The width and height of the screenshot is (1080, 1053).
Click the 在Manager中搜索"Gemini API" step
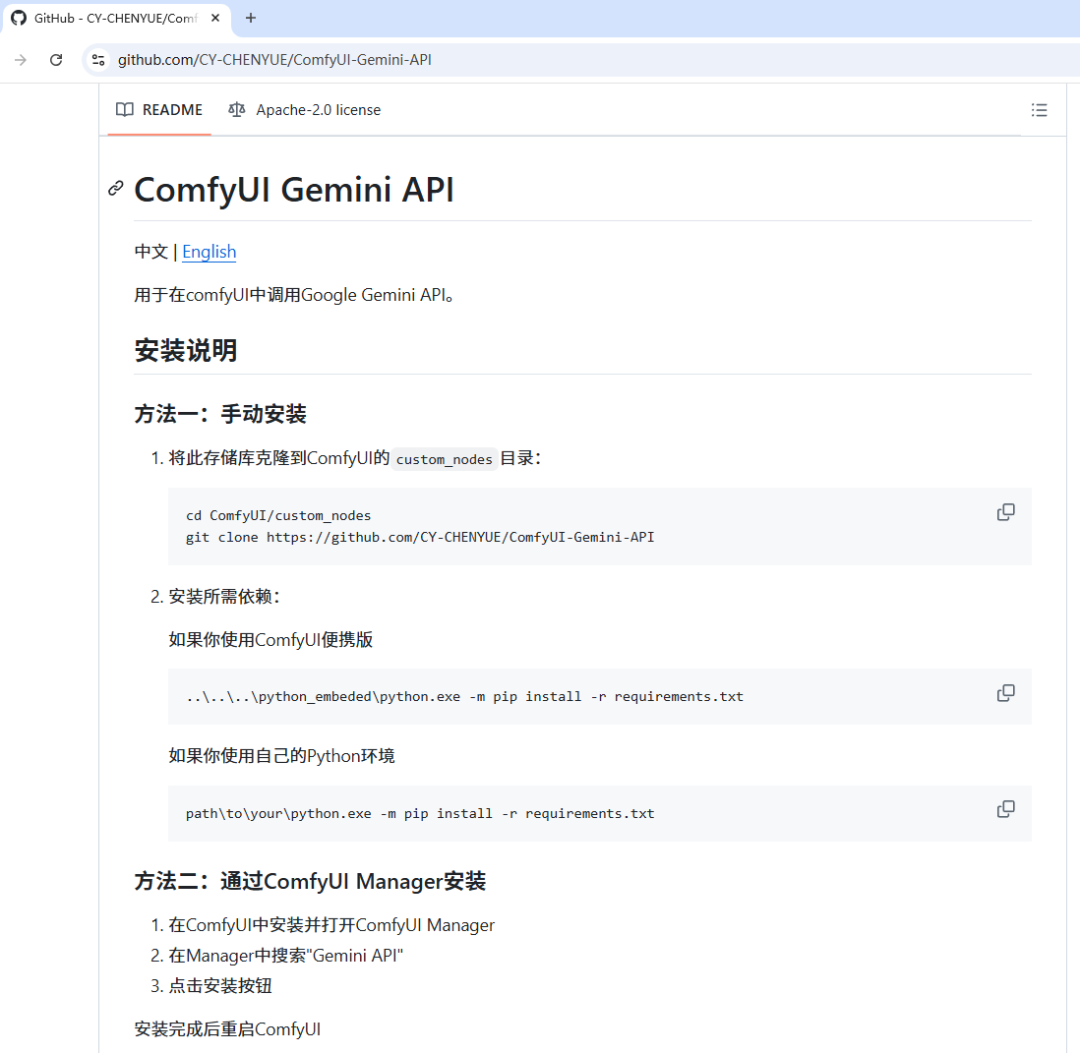pos(286,956)
